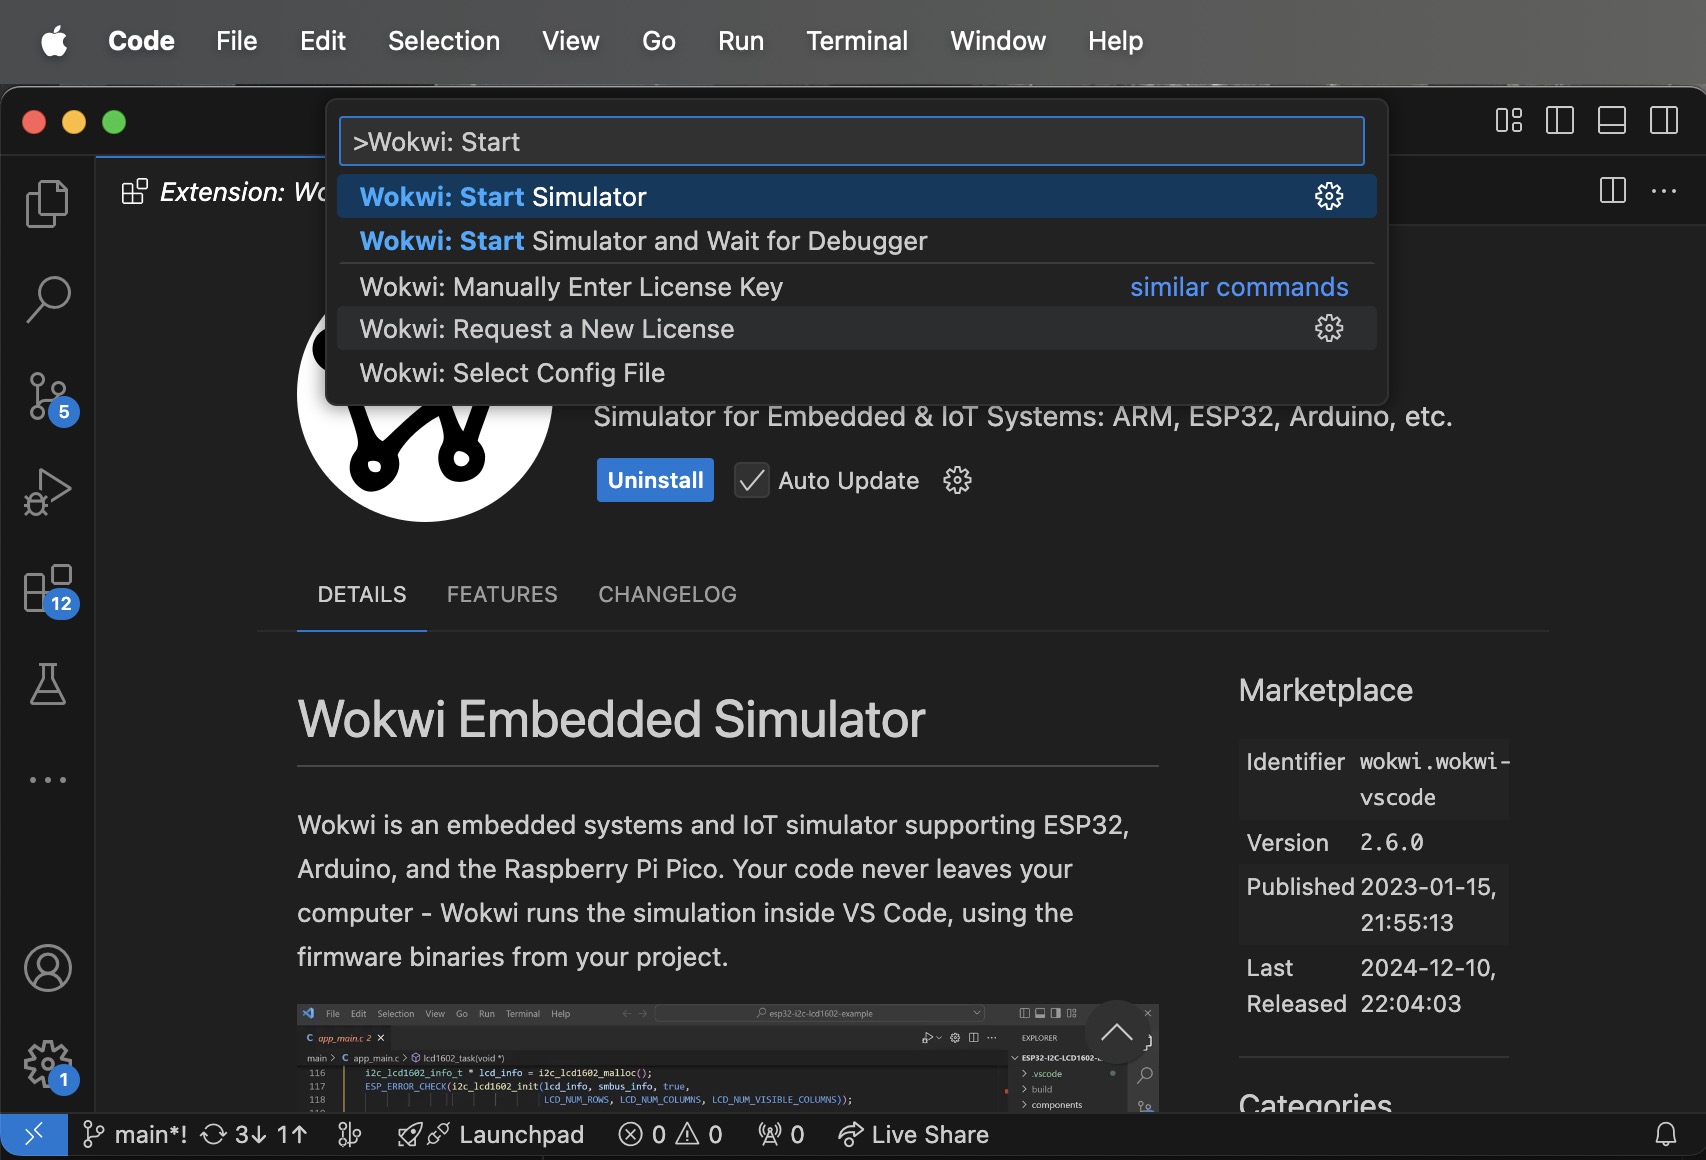
Task: Choose Wokwi: Manually Enter License Key
Action: pyautogui.click(x=857, y=287)
